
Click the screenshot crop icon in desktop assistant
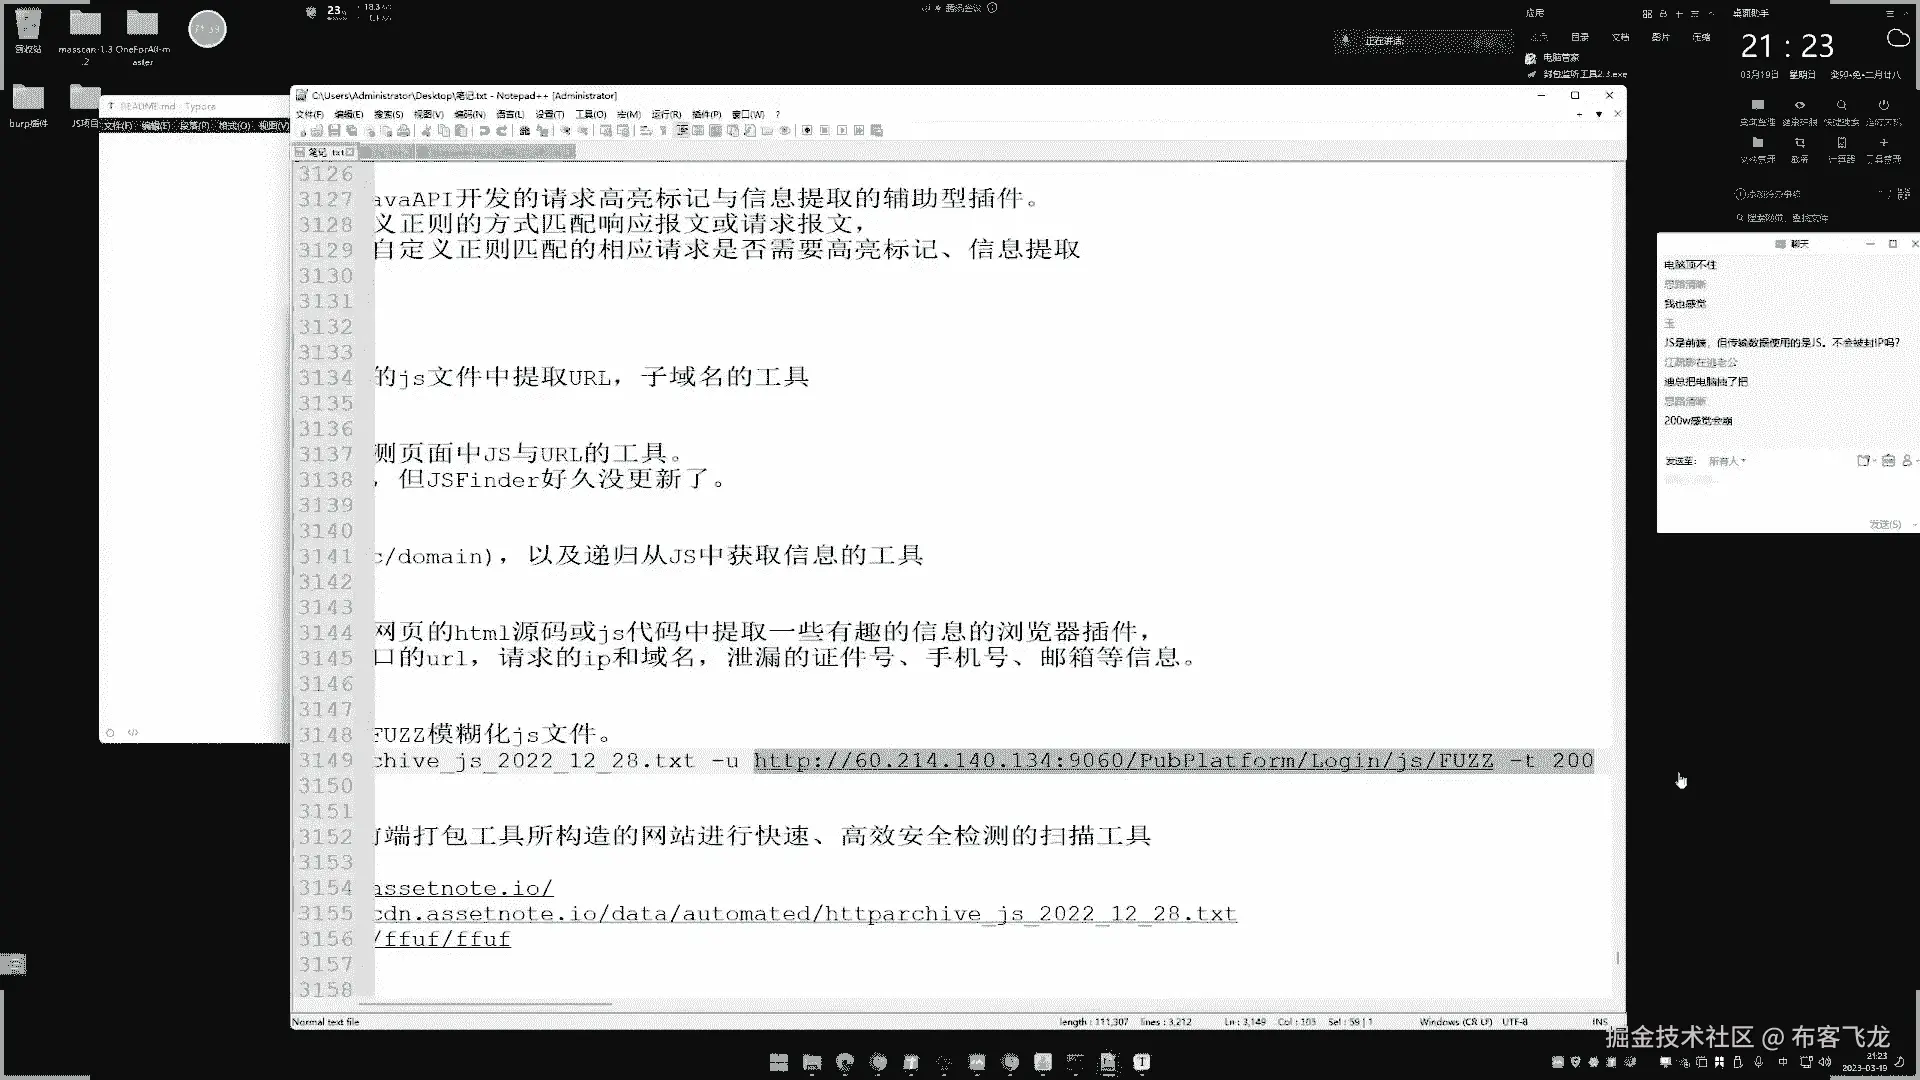(x=1799, y=143)
